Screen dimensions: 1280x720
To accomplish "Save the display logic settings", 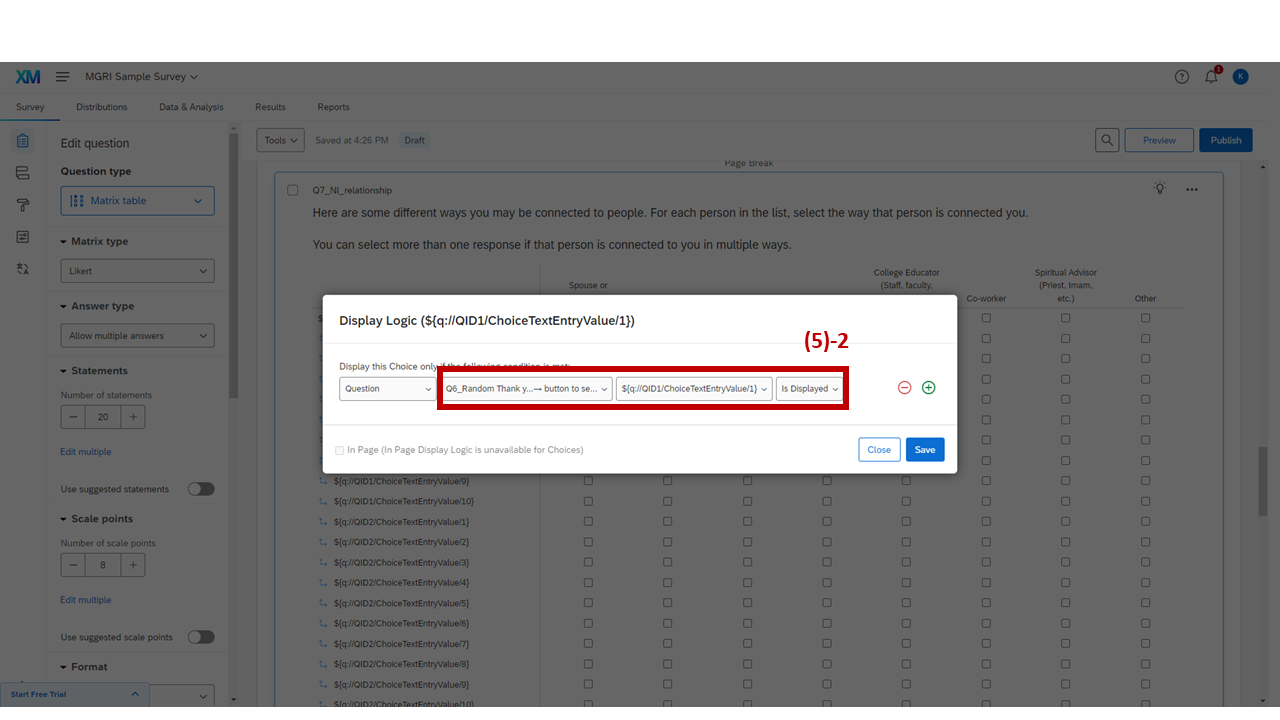I will (x=924, y=449).
